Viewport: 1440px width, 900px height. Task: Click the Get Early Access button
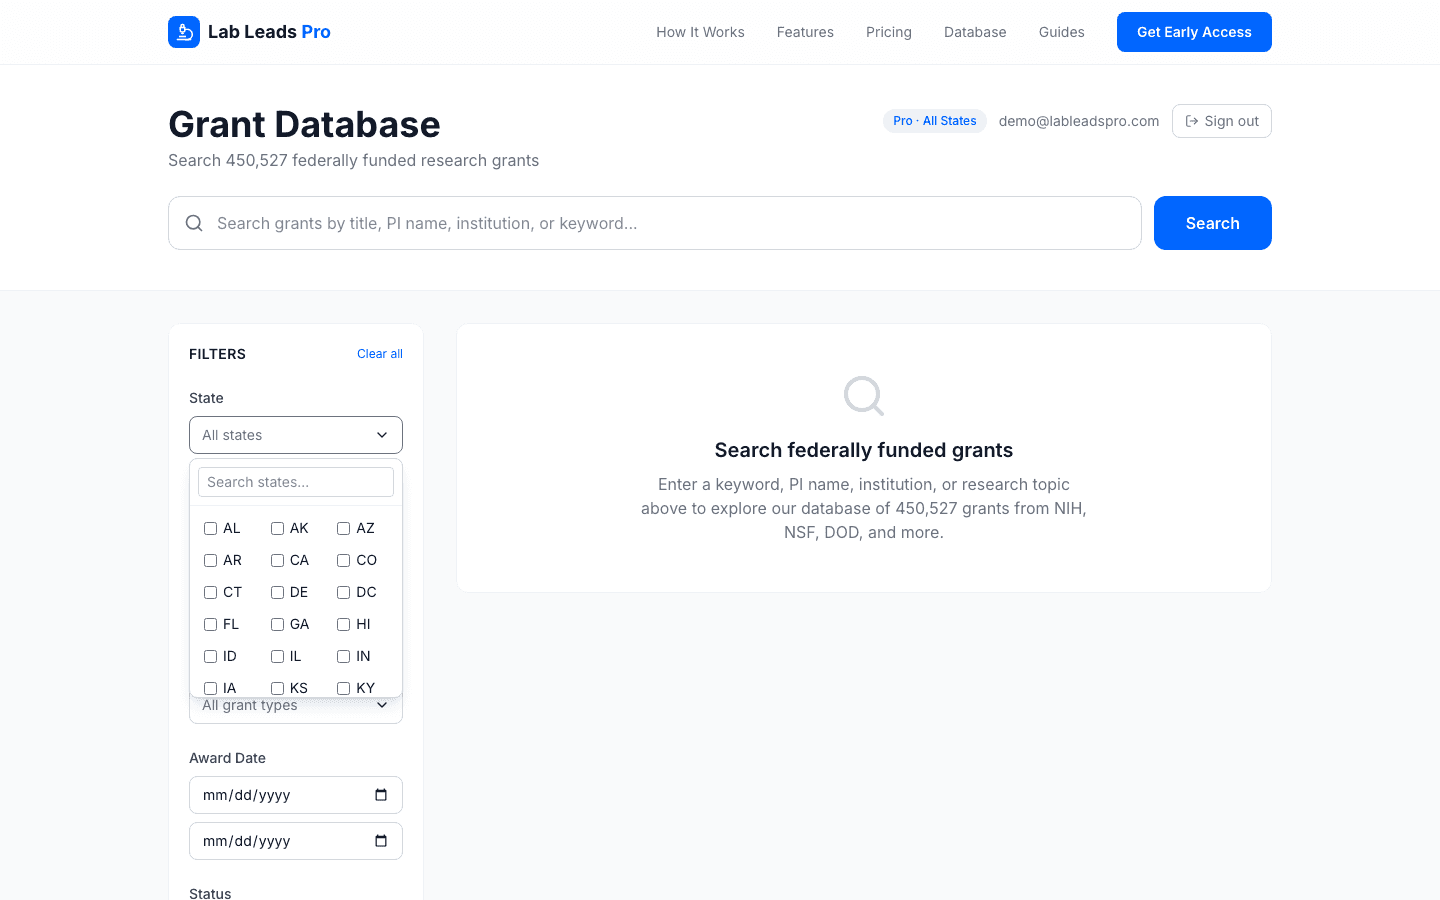pyautogui.click(x=1194, y=32)
